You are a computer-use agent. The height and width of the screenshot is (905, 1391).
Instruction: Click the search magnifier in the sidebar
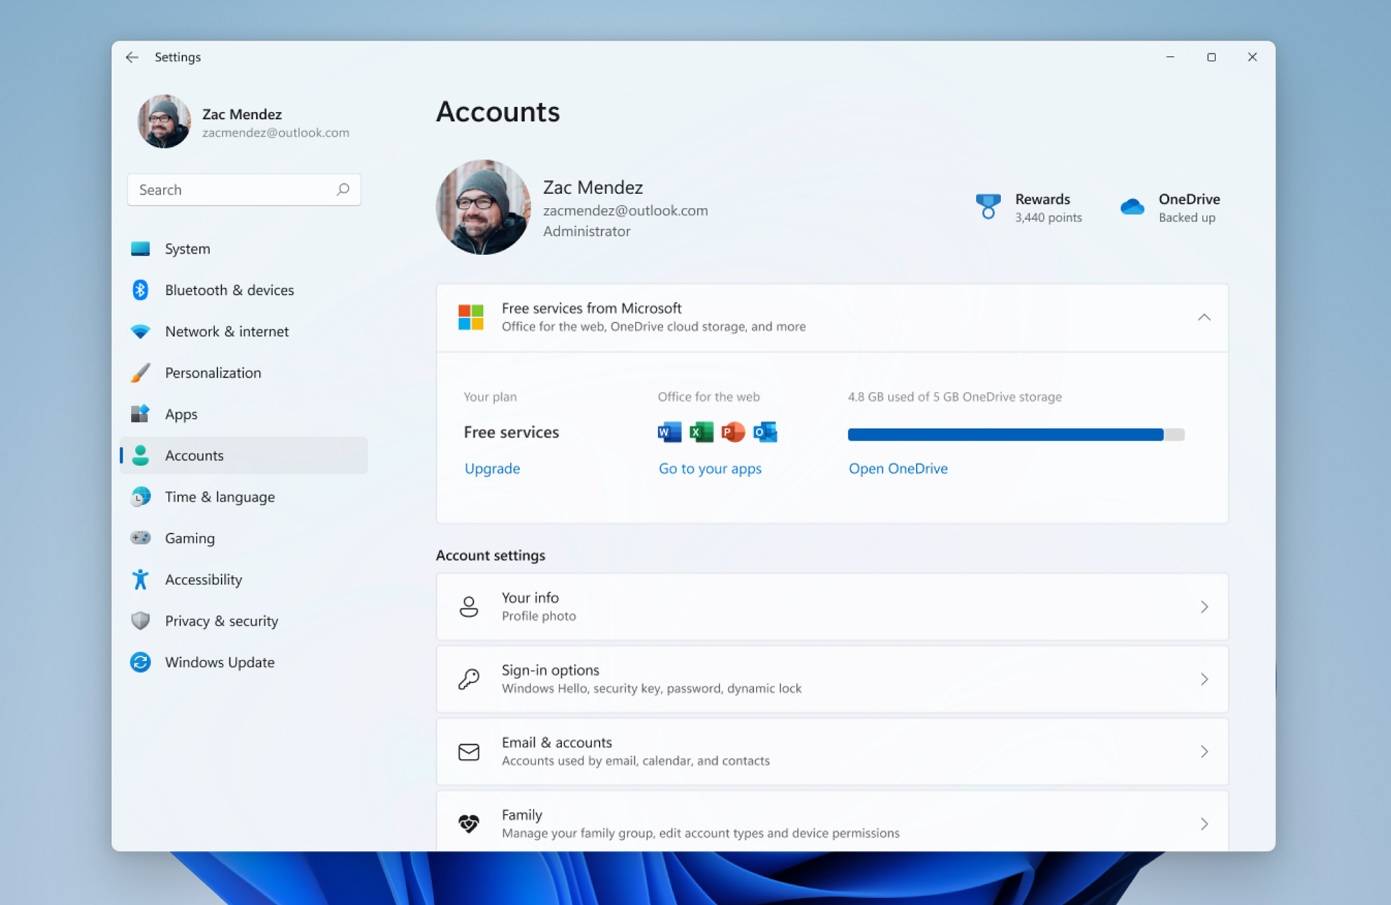point(343,189)
